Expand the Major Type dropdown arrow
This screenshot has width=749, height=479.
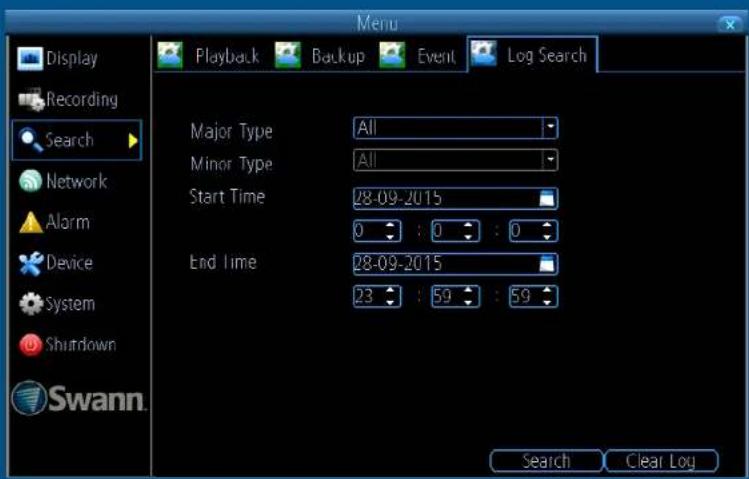point(550,128)
